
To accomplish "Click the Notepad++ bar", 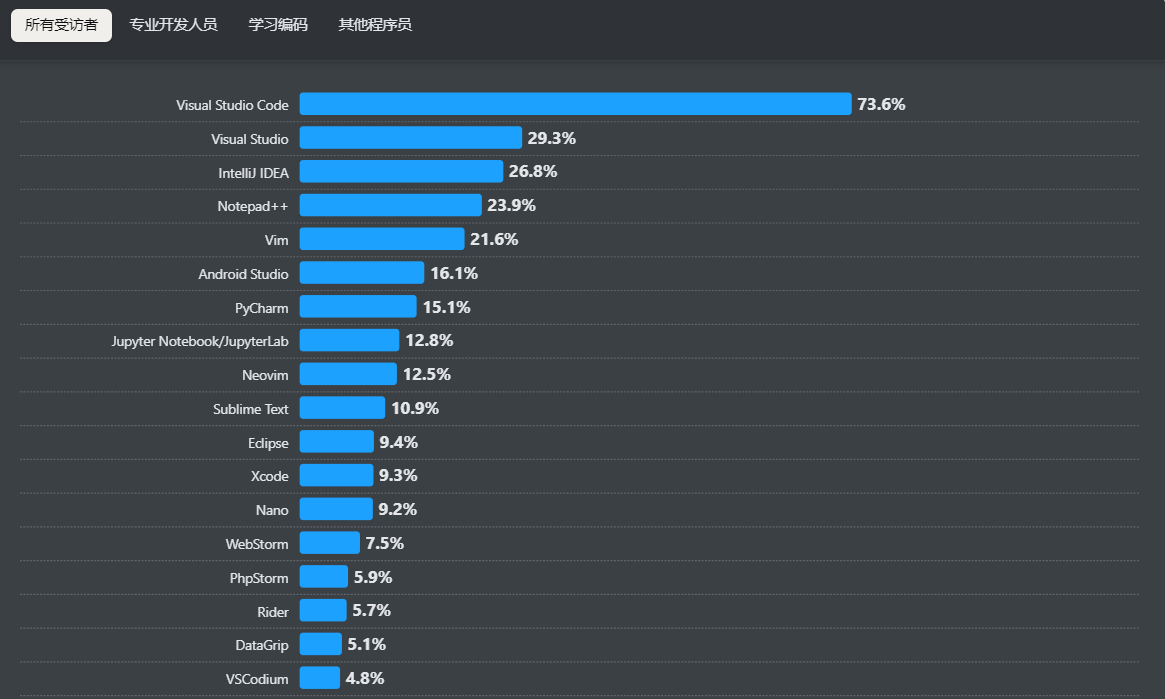I will (x=390, y=205).
